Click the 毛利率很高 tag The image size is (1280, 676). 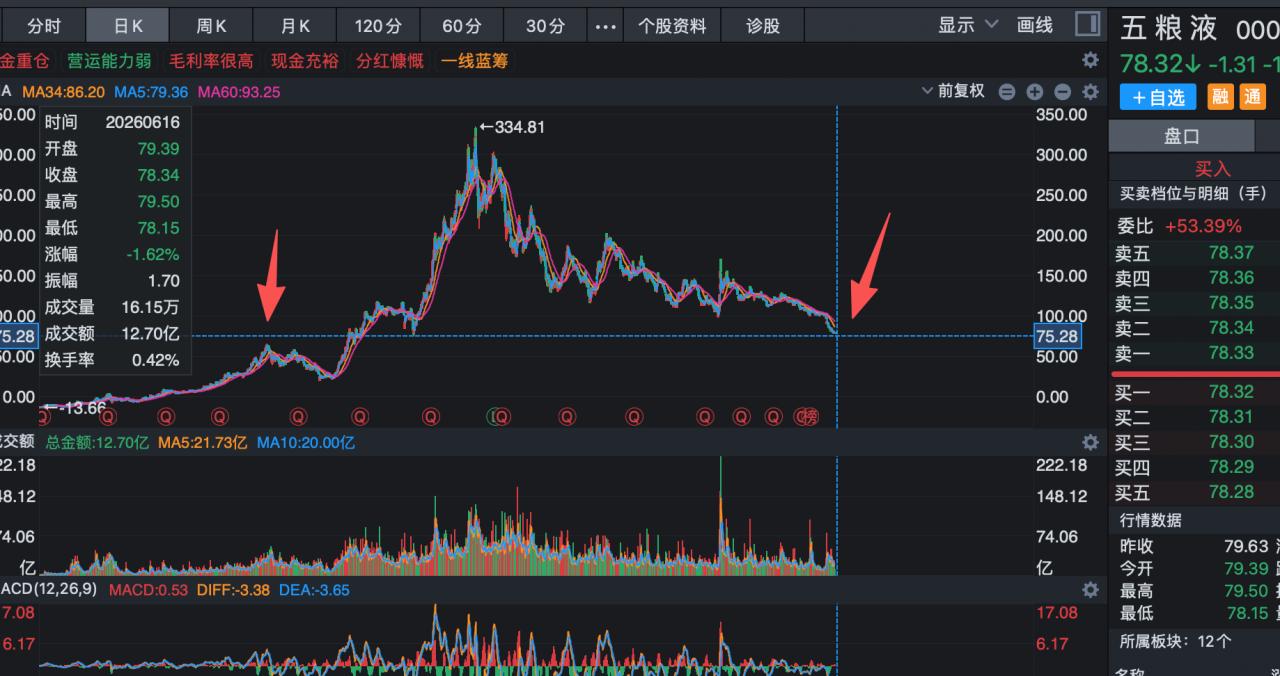tap(211, 61)
